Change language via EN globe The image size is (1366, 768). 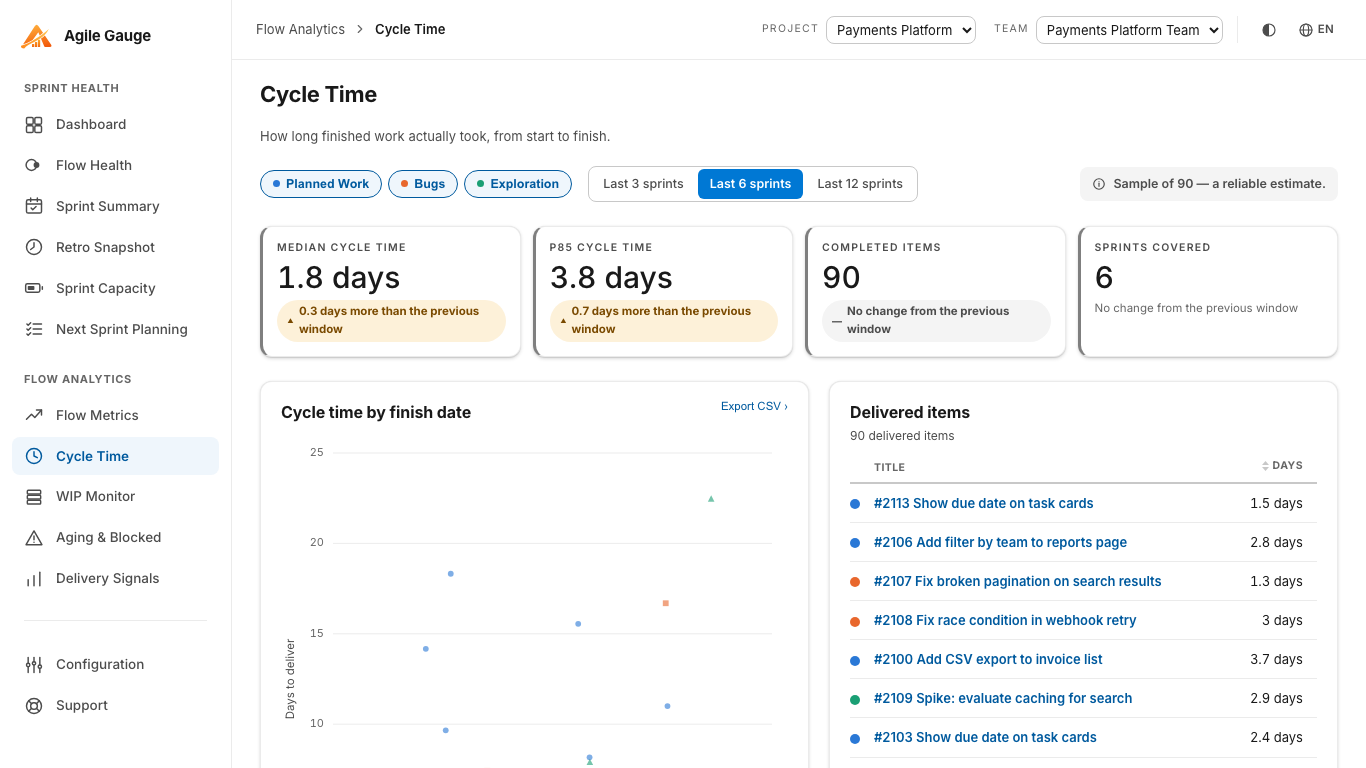click(1316, 30)
